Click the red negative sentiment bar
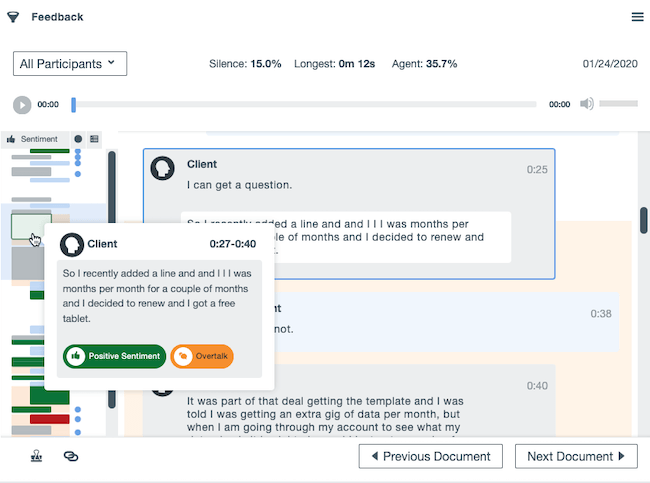The width and height of the screenshot is (650, 483). tap(49, 419)
